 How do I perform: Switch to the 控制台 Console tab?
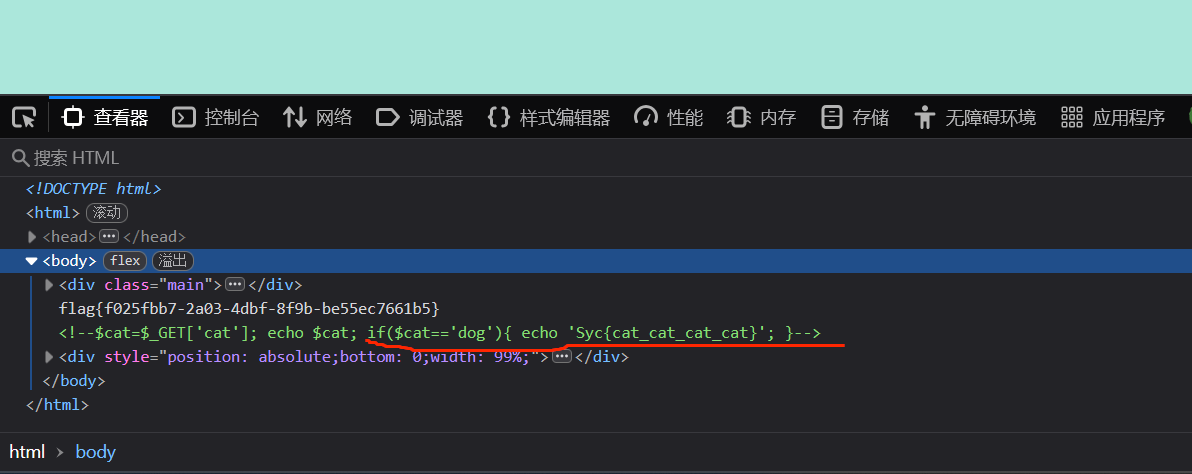pos(216,118)
